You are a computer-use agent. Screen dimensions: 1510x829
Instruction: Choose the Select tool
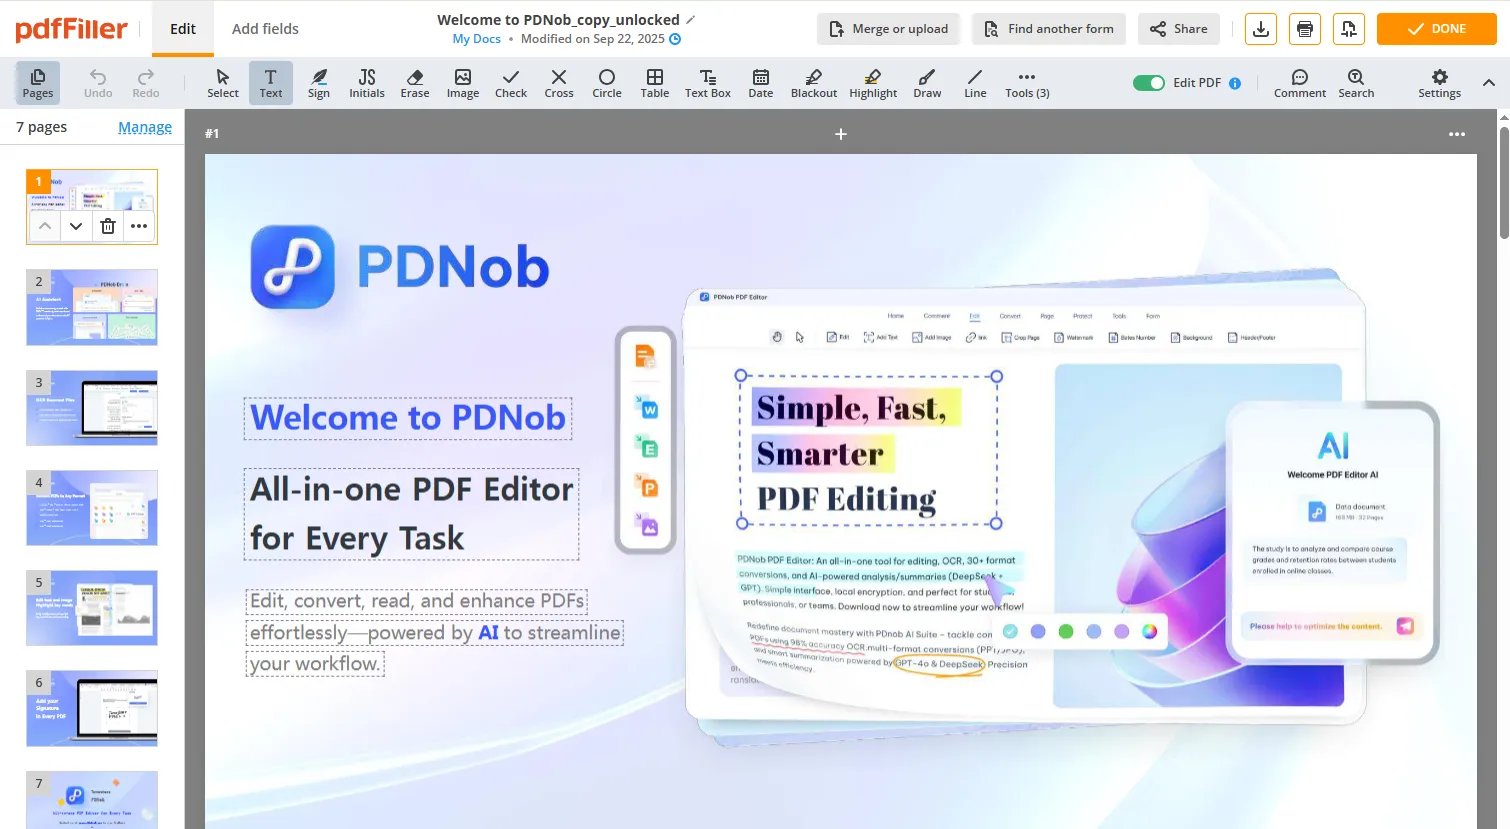coord(223,83)
